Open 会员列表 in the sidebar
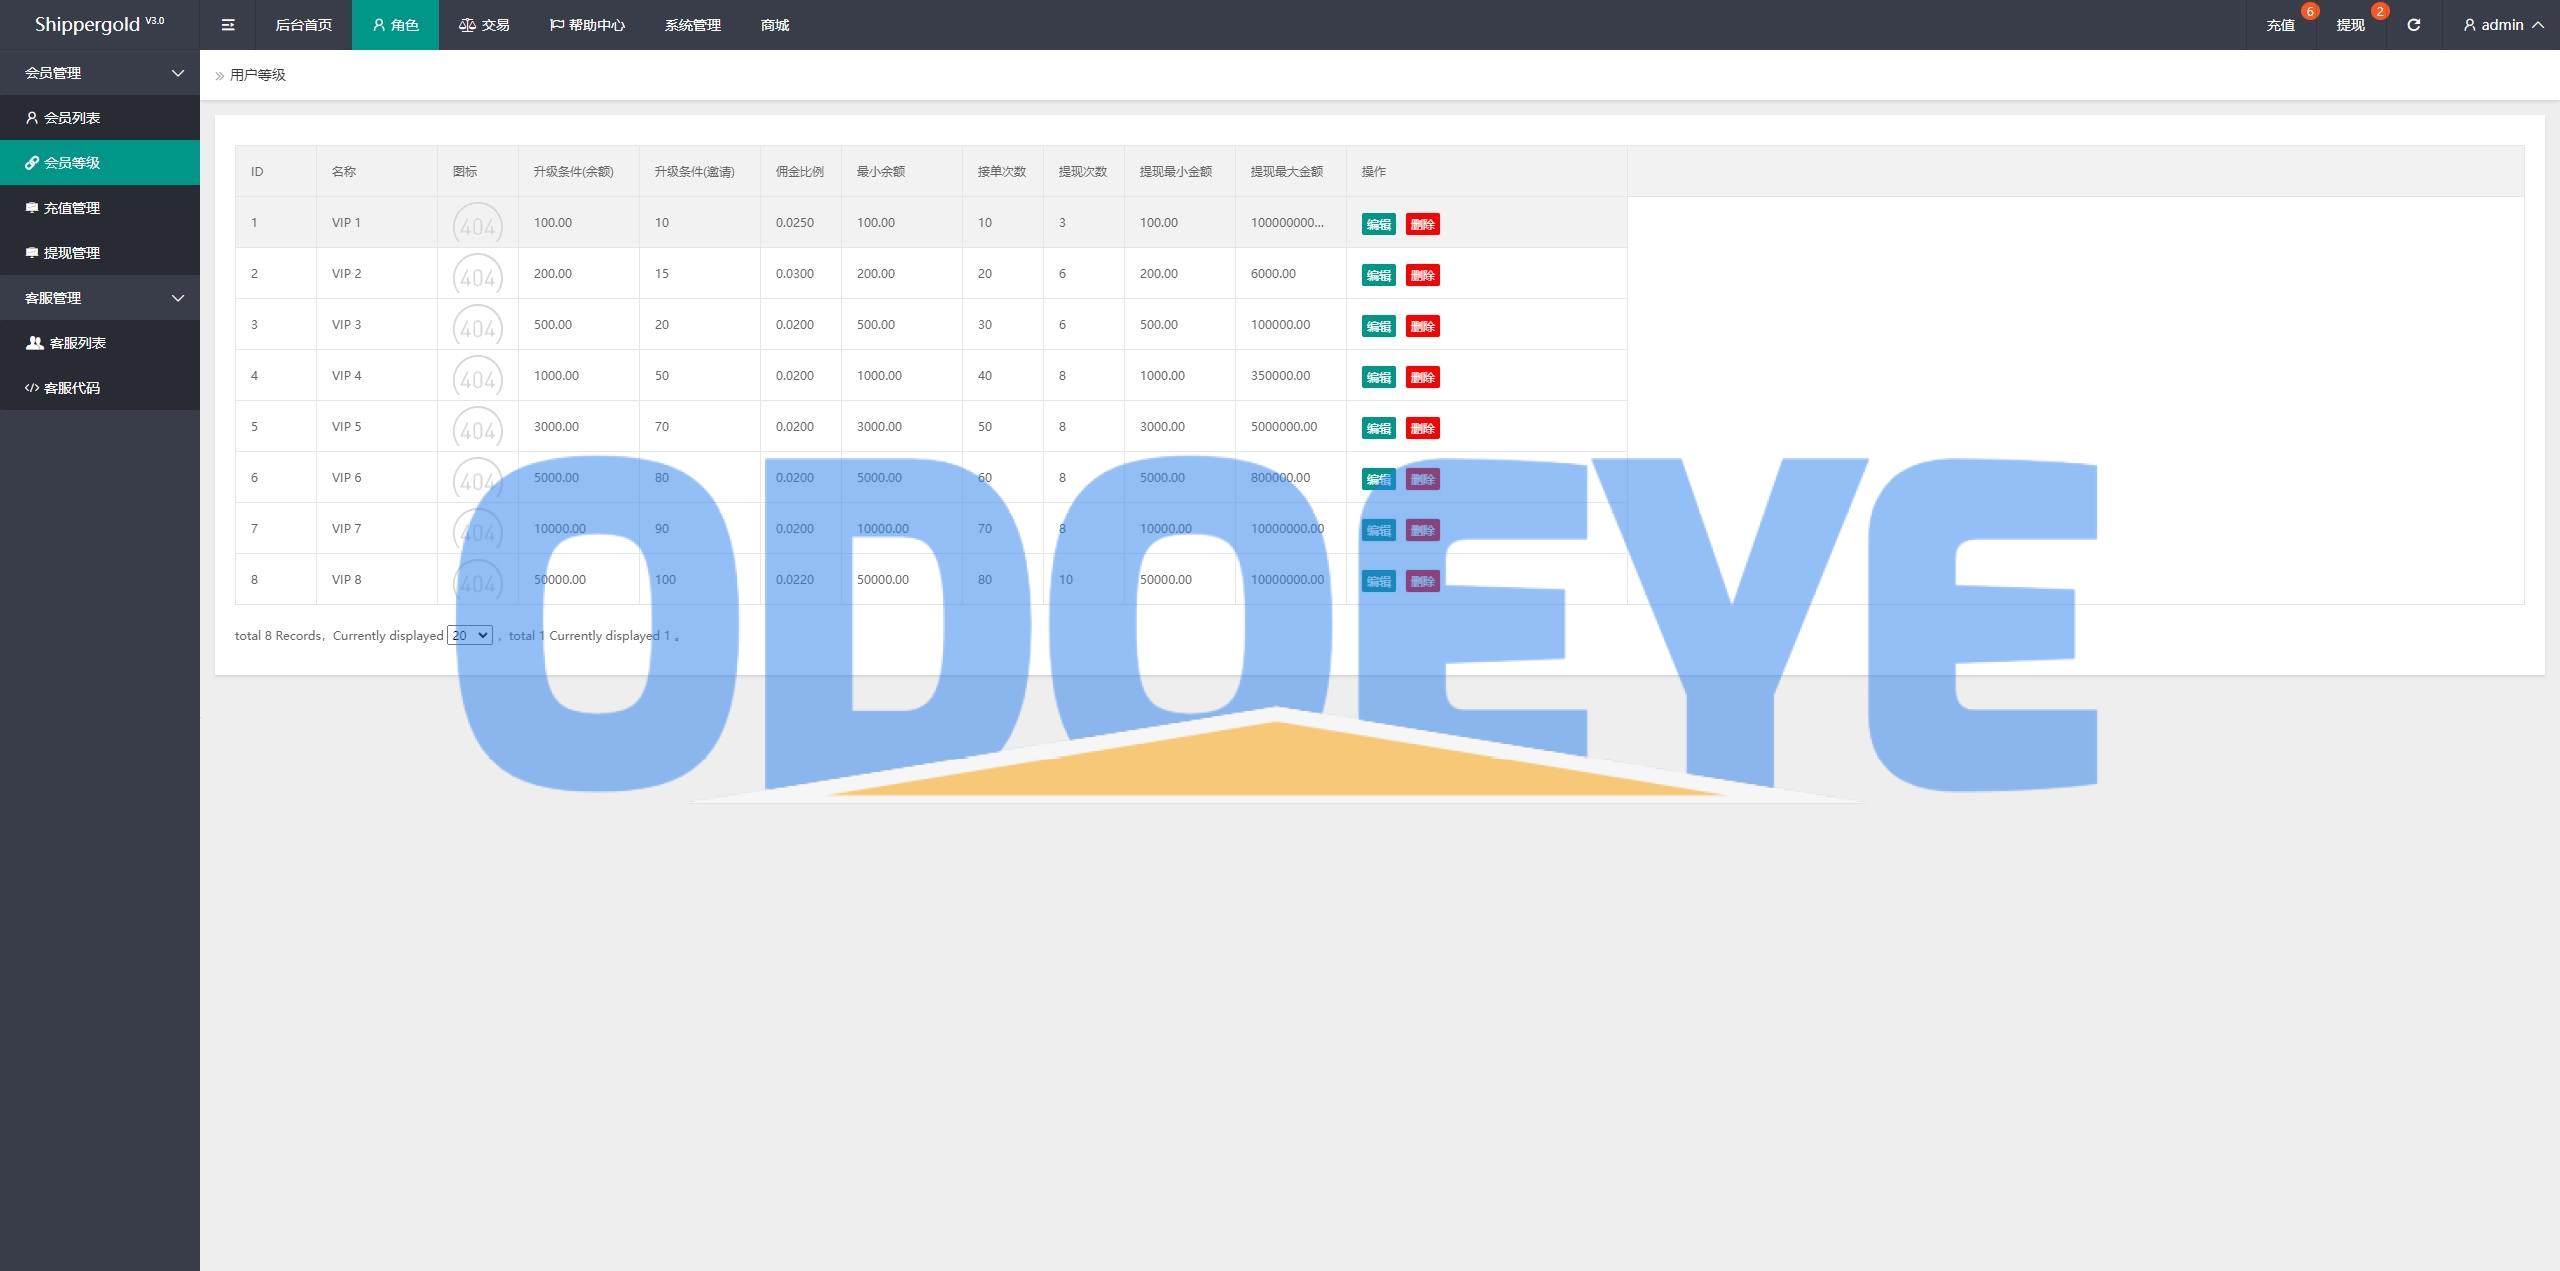 (100, 118)
